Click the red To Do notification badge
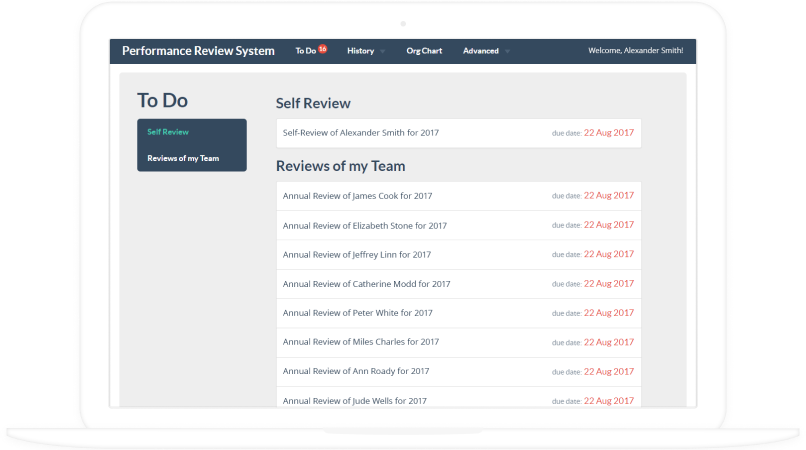 click(x=323, y=49)
